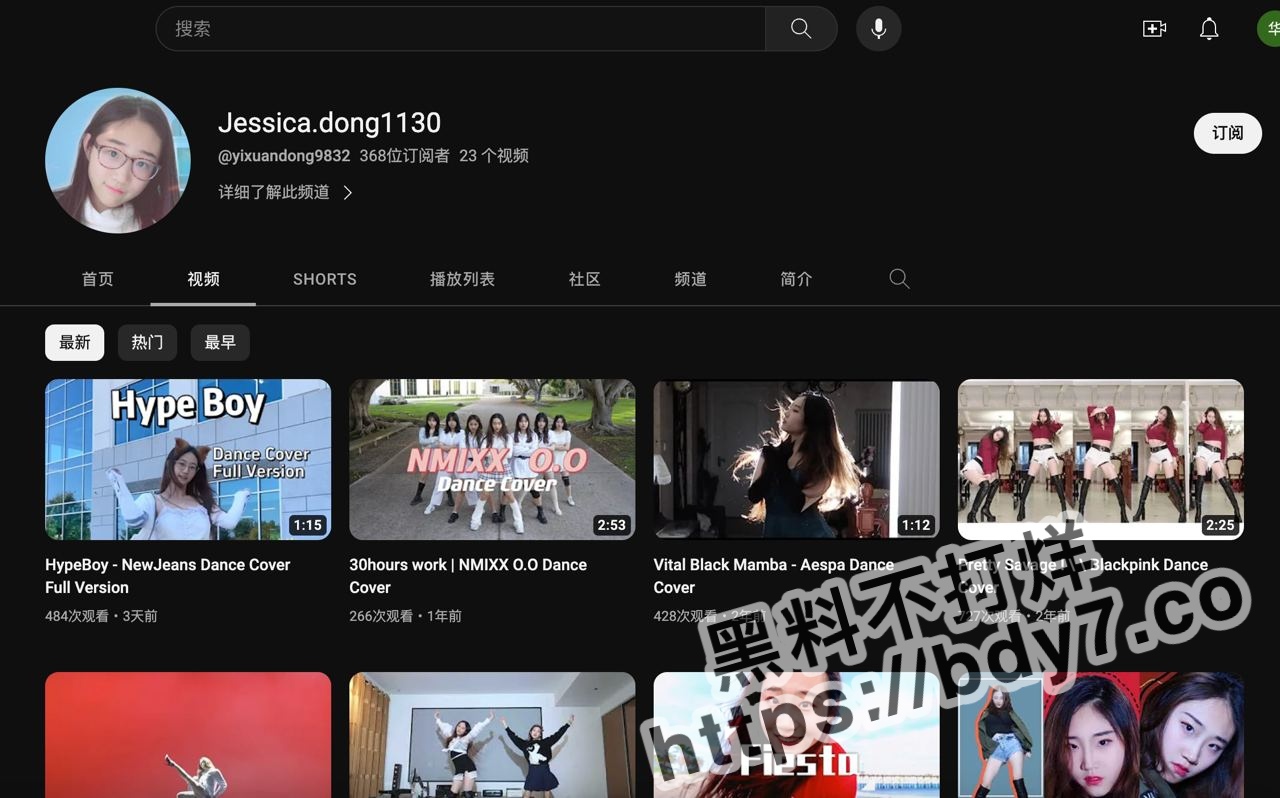Image resolution: width=1280 pixels, height=798 pixels.
Task: Open the Fiesta video thumbnail
Action: coord(796,735)
